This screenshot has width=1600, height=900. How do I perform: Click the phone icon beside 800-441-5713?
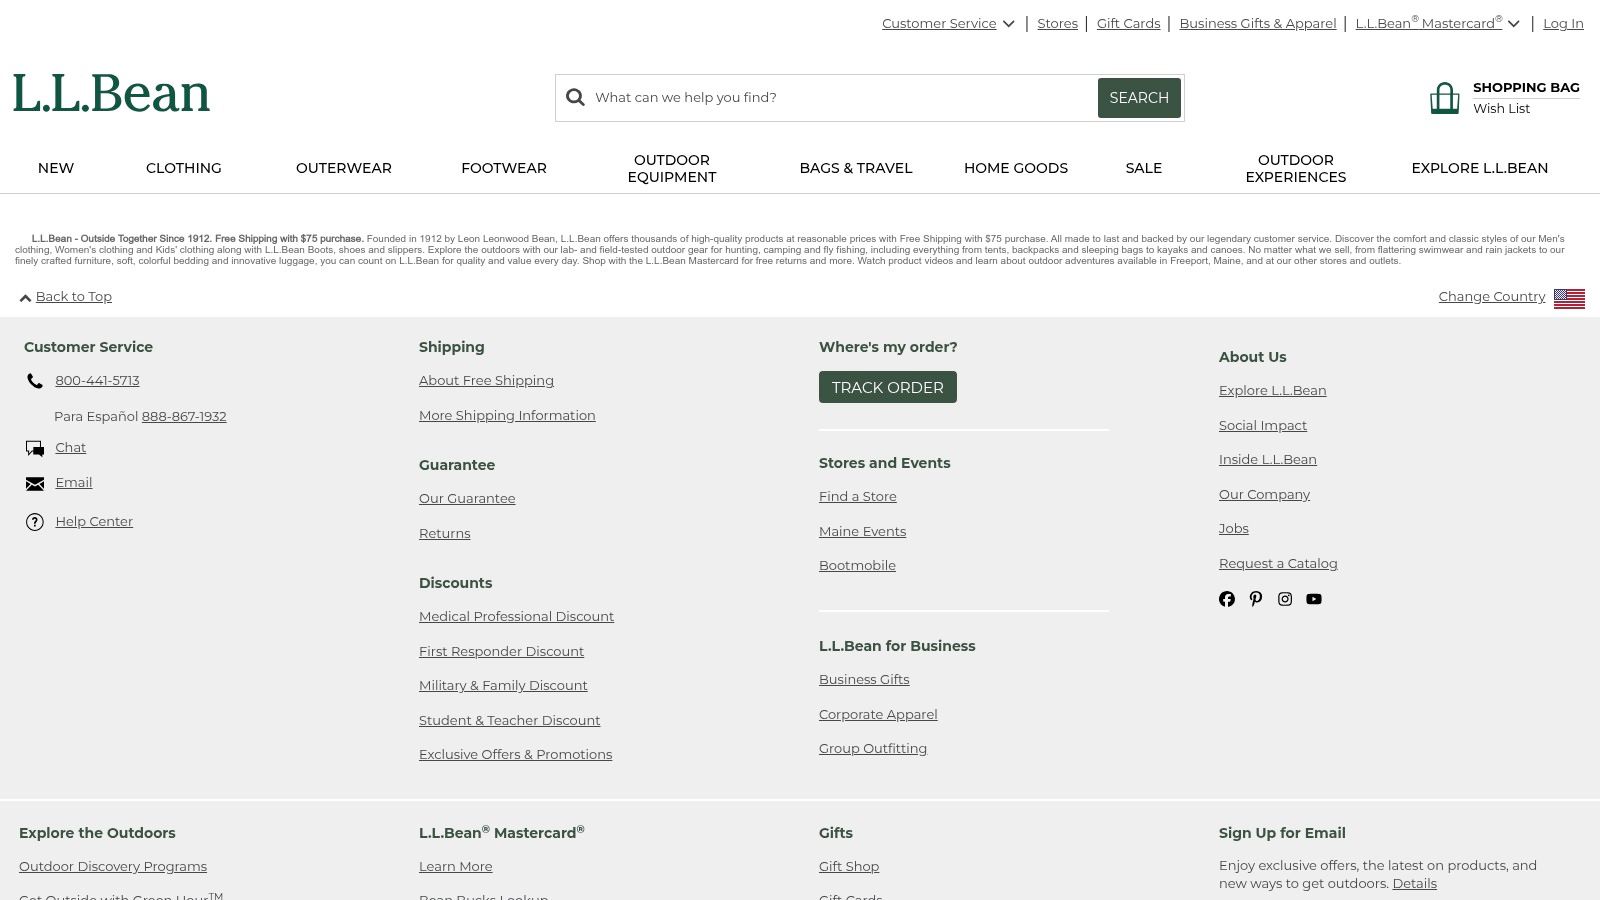(35, 381)
